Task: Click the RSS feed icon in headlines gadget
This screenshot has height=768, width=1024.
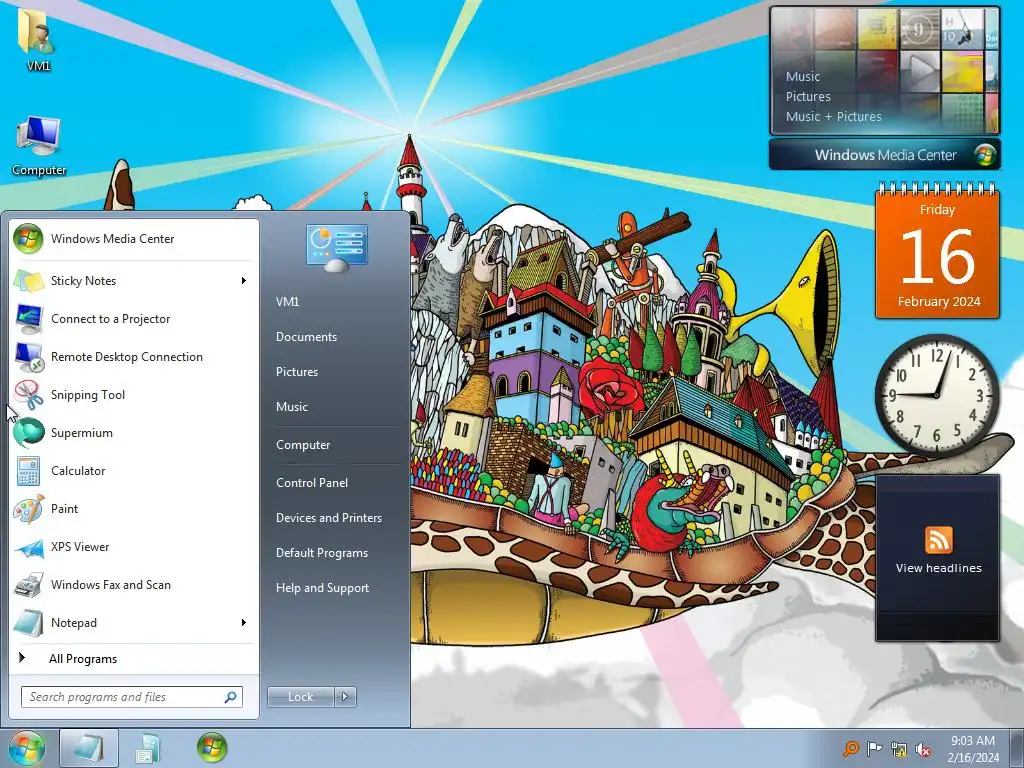Action: pyautogui.click(x=938, y=540)
